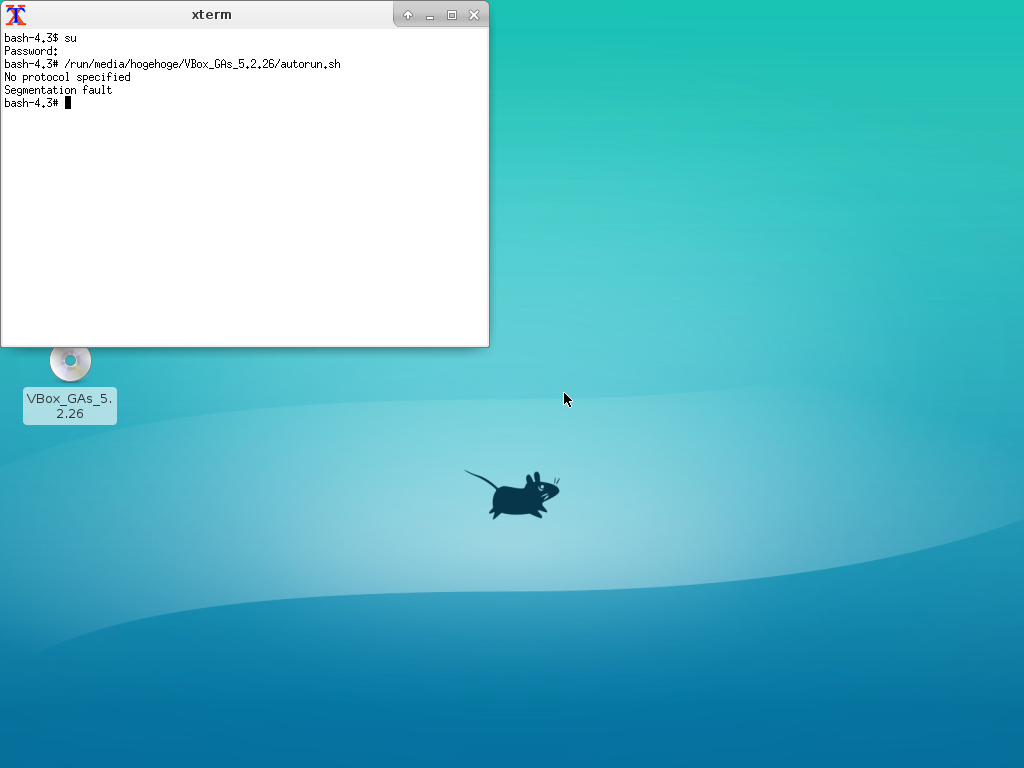The image size is (1024, 768).
Task: Click the xterm application icon in titlebar
Action: (16, 14)
